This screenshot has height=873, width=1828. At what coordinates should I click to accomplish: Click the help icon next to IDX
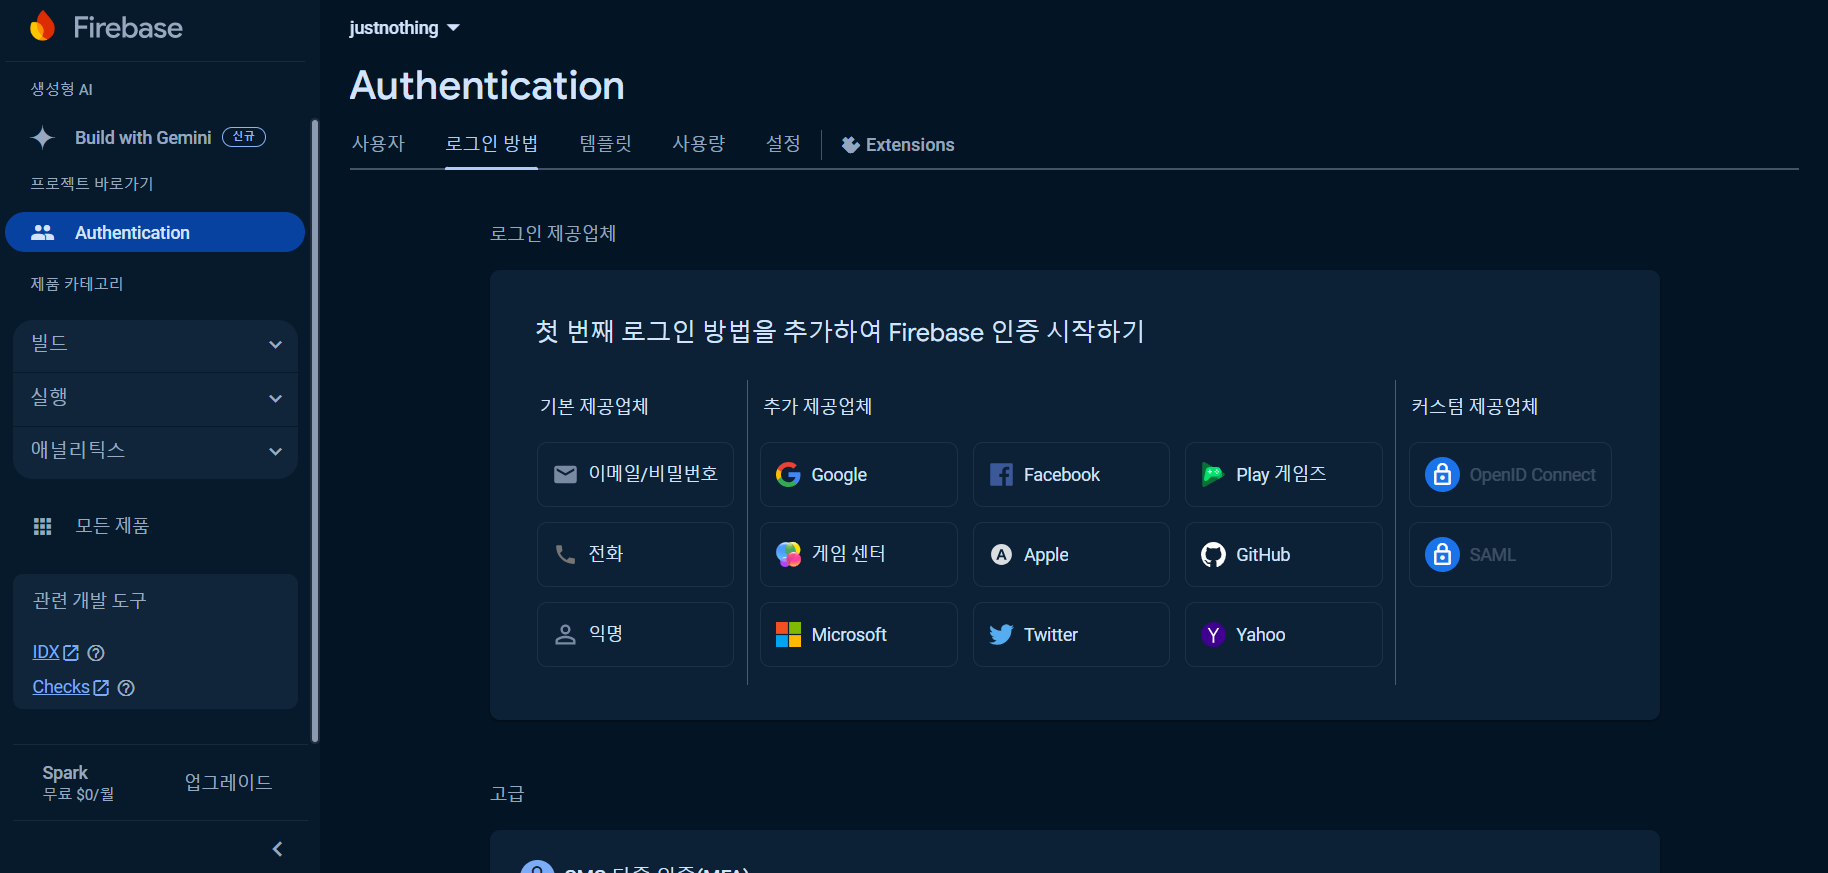[96, 653]
